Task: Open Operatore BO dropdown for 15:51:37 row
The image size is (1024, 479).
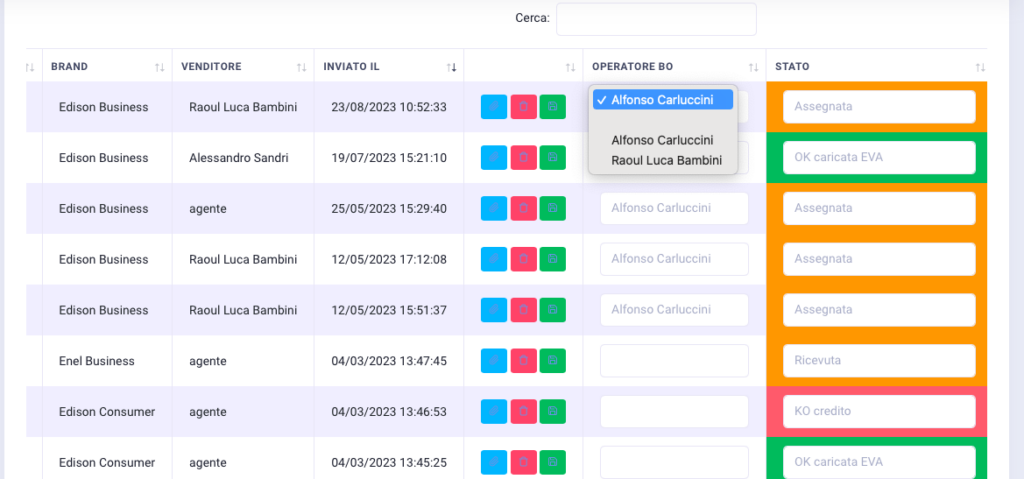Action: (x=674, y=310)
